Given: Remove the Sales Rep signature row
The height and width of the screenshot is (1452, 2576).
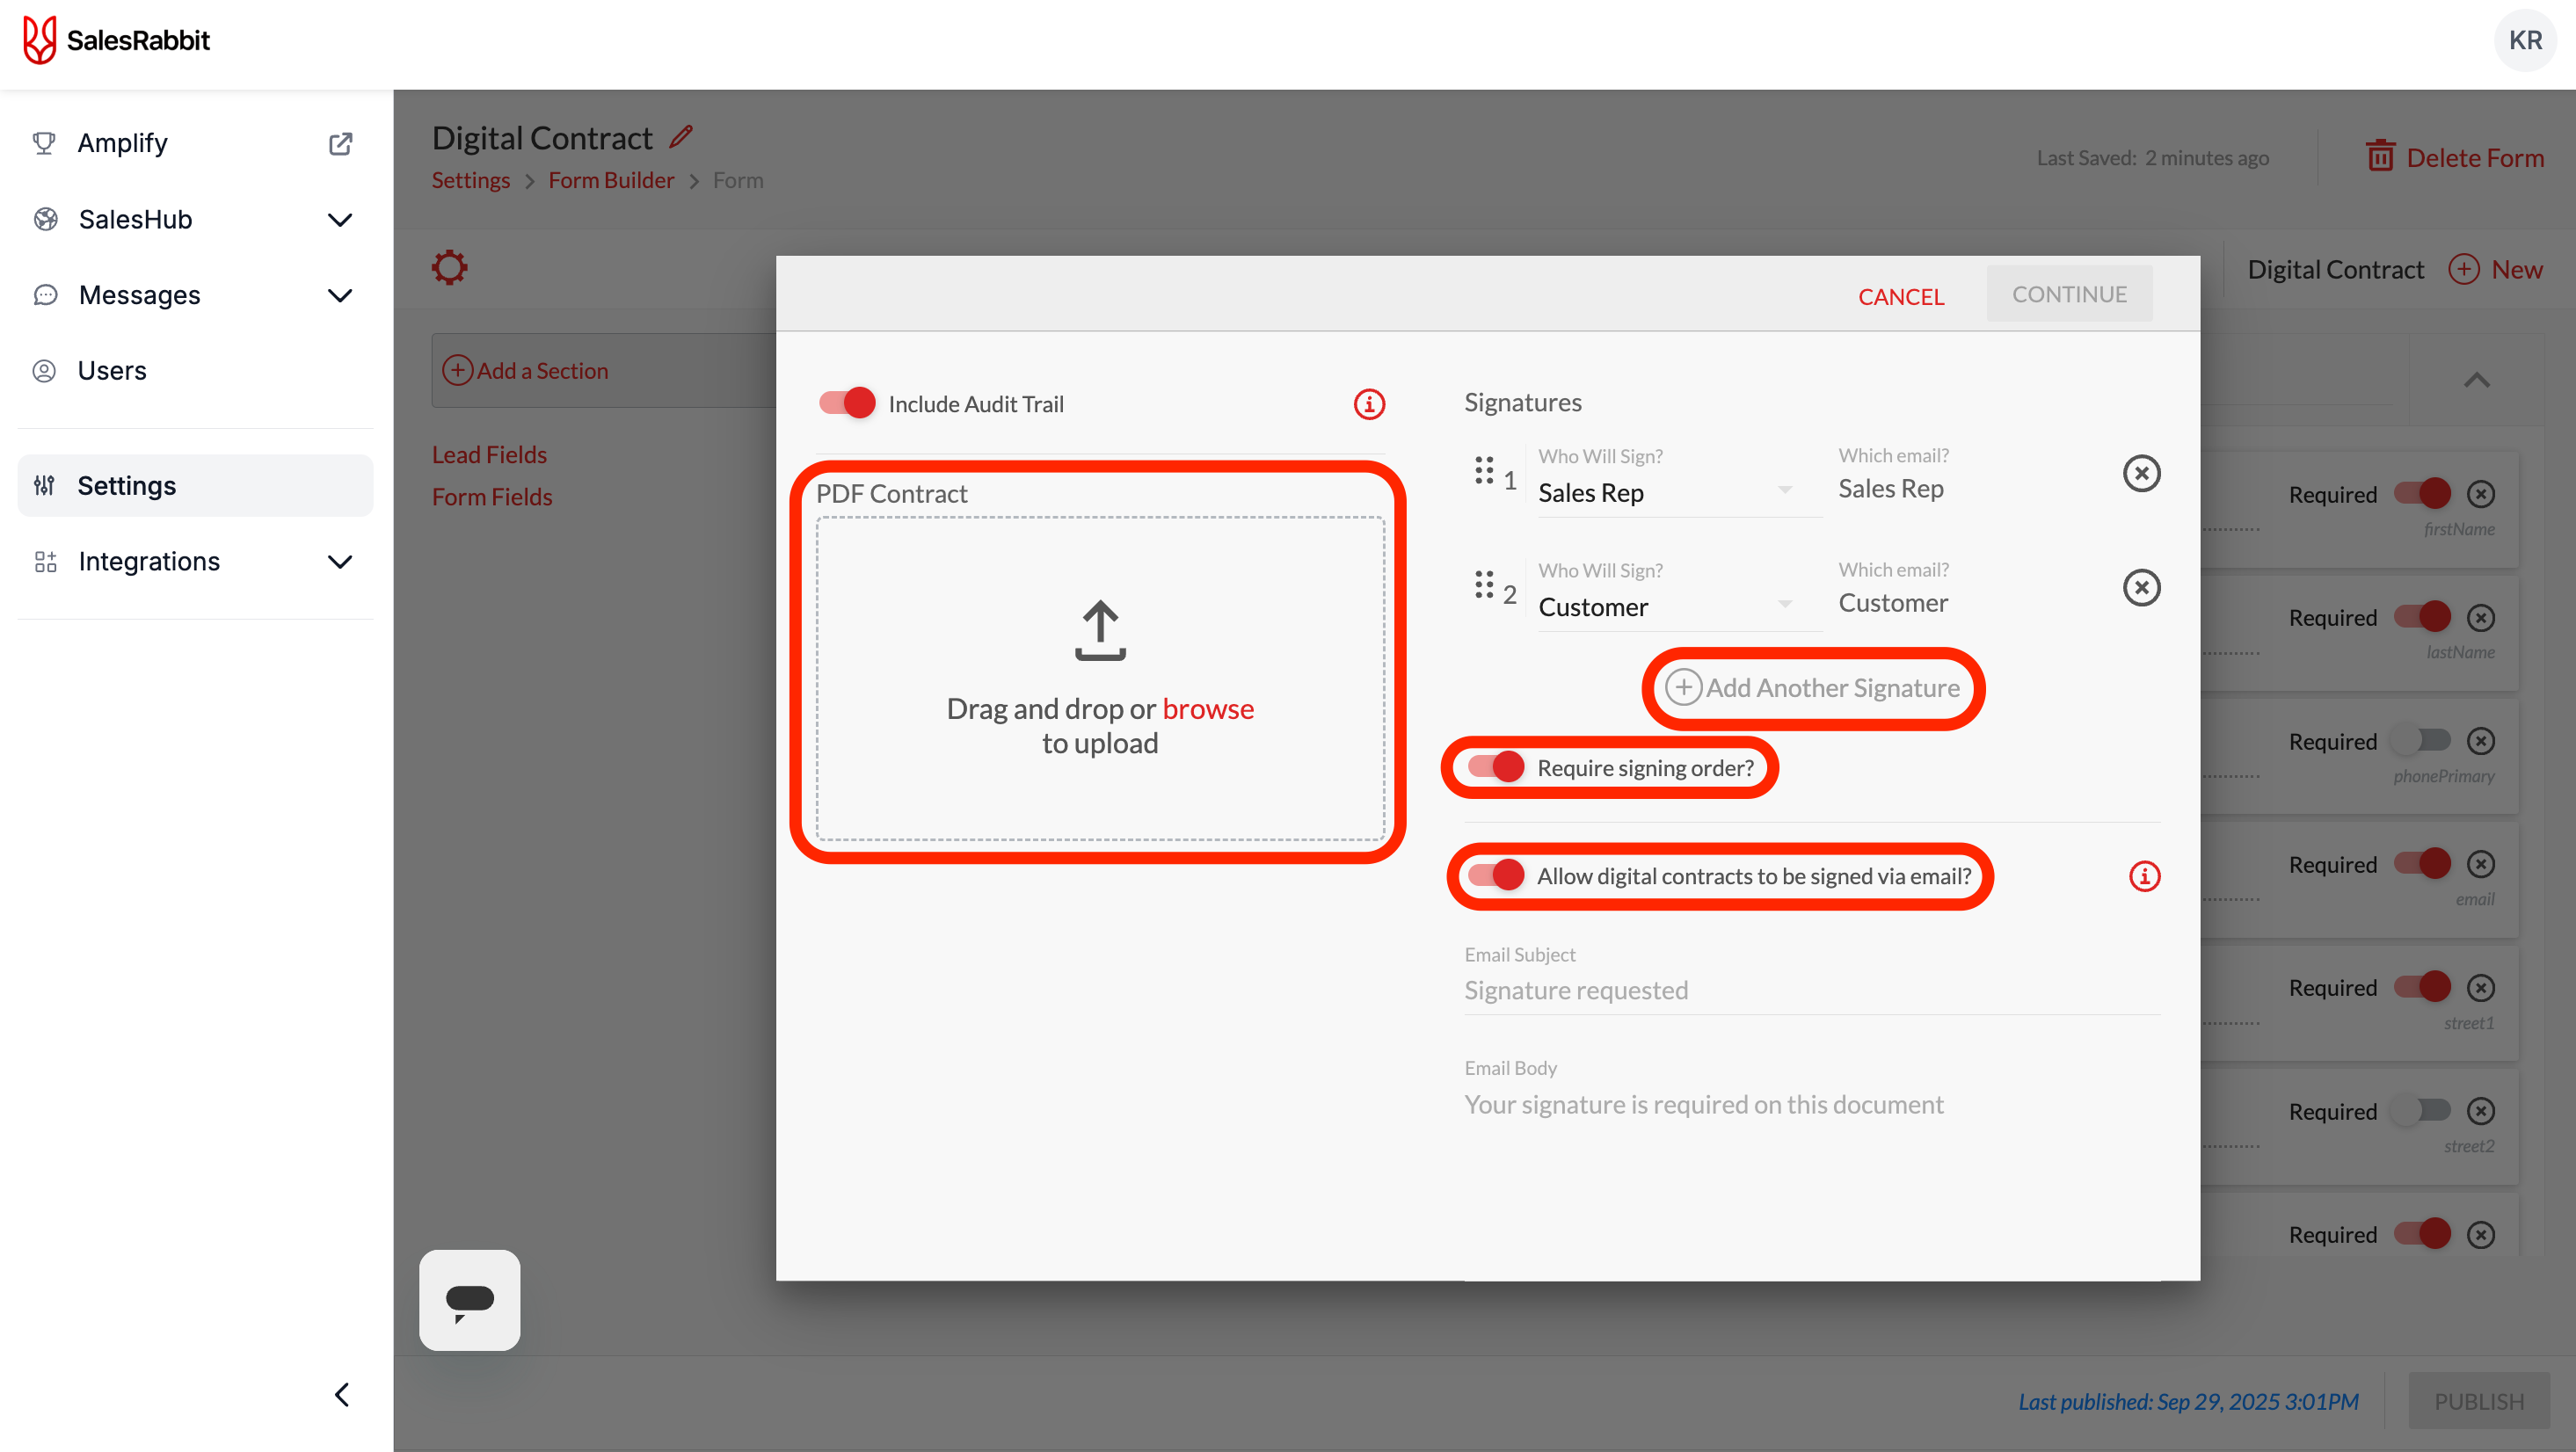Looking at the screenshot, I should point(2141,473).
